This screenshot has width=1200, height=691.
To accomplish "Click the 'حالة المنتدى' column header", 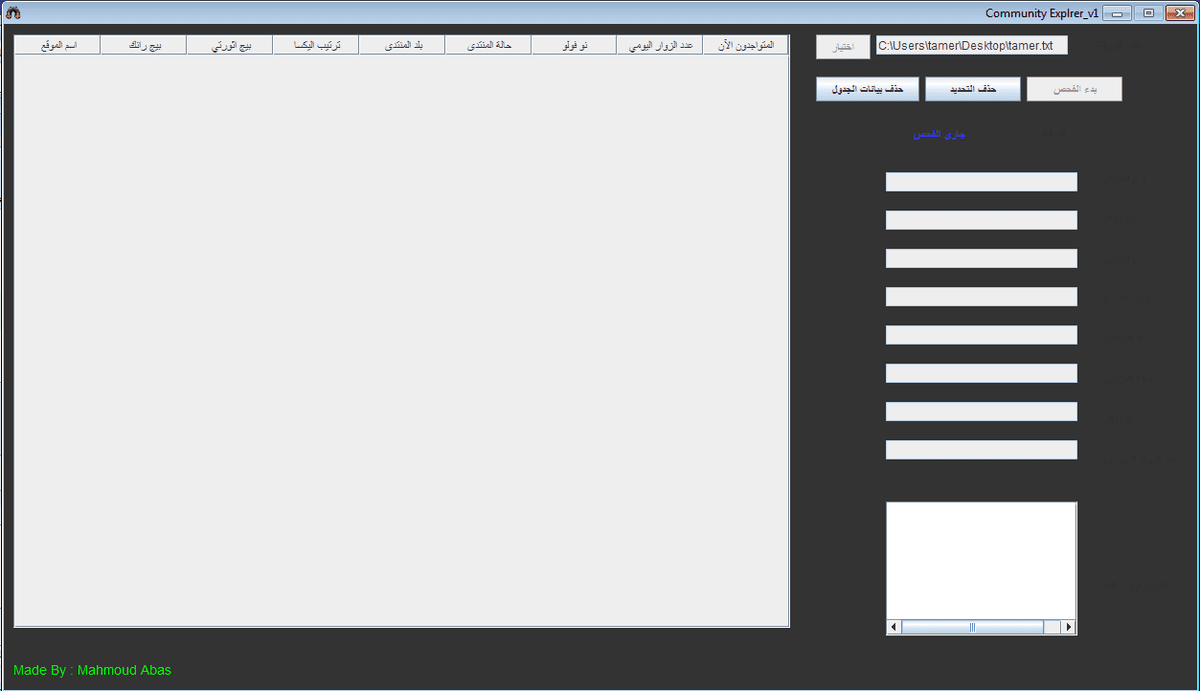I will [x=488, y=46].
